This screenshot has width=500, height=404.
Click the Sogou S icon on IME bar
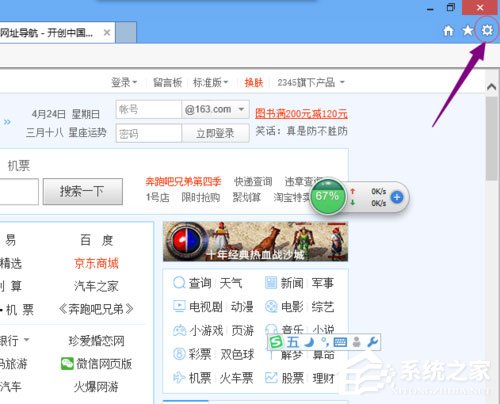point(276,342)
